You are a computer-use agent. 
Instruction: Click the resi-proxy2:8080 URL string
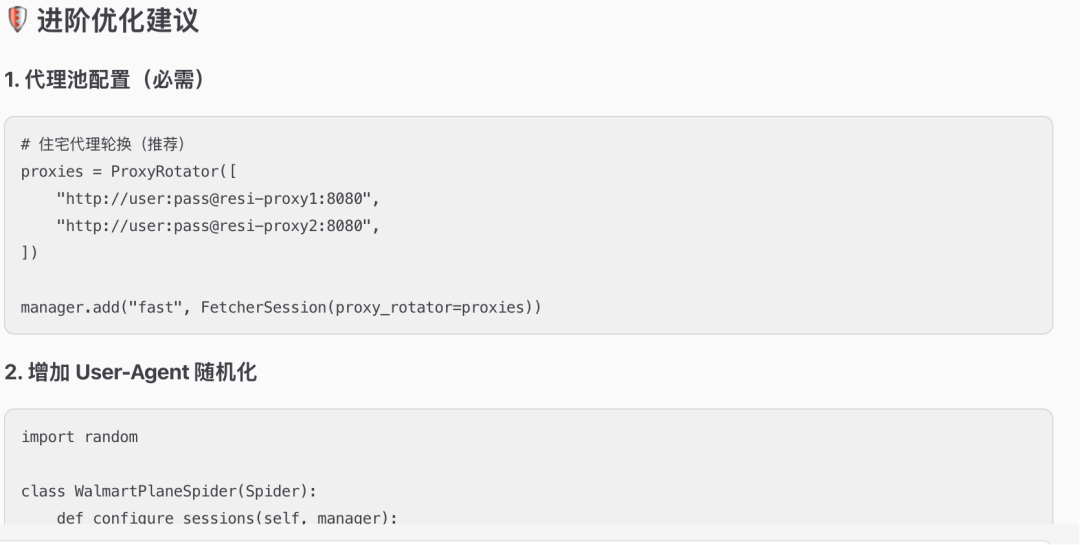click(218, 226)
